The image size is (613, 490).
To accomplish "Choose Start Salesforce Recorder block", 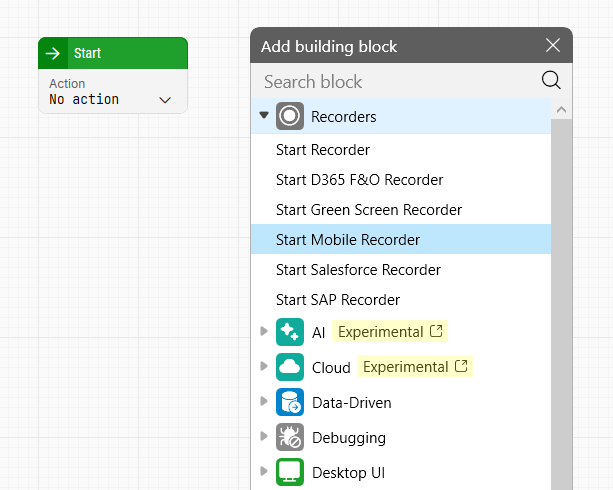I will click(x=358, y=270).
